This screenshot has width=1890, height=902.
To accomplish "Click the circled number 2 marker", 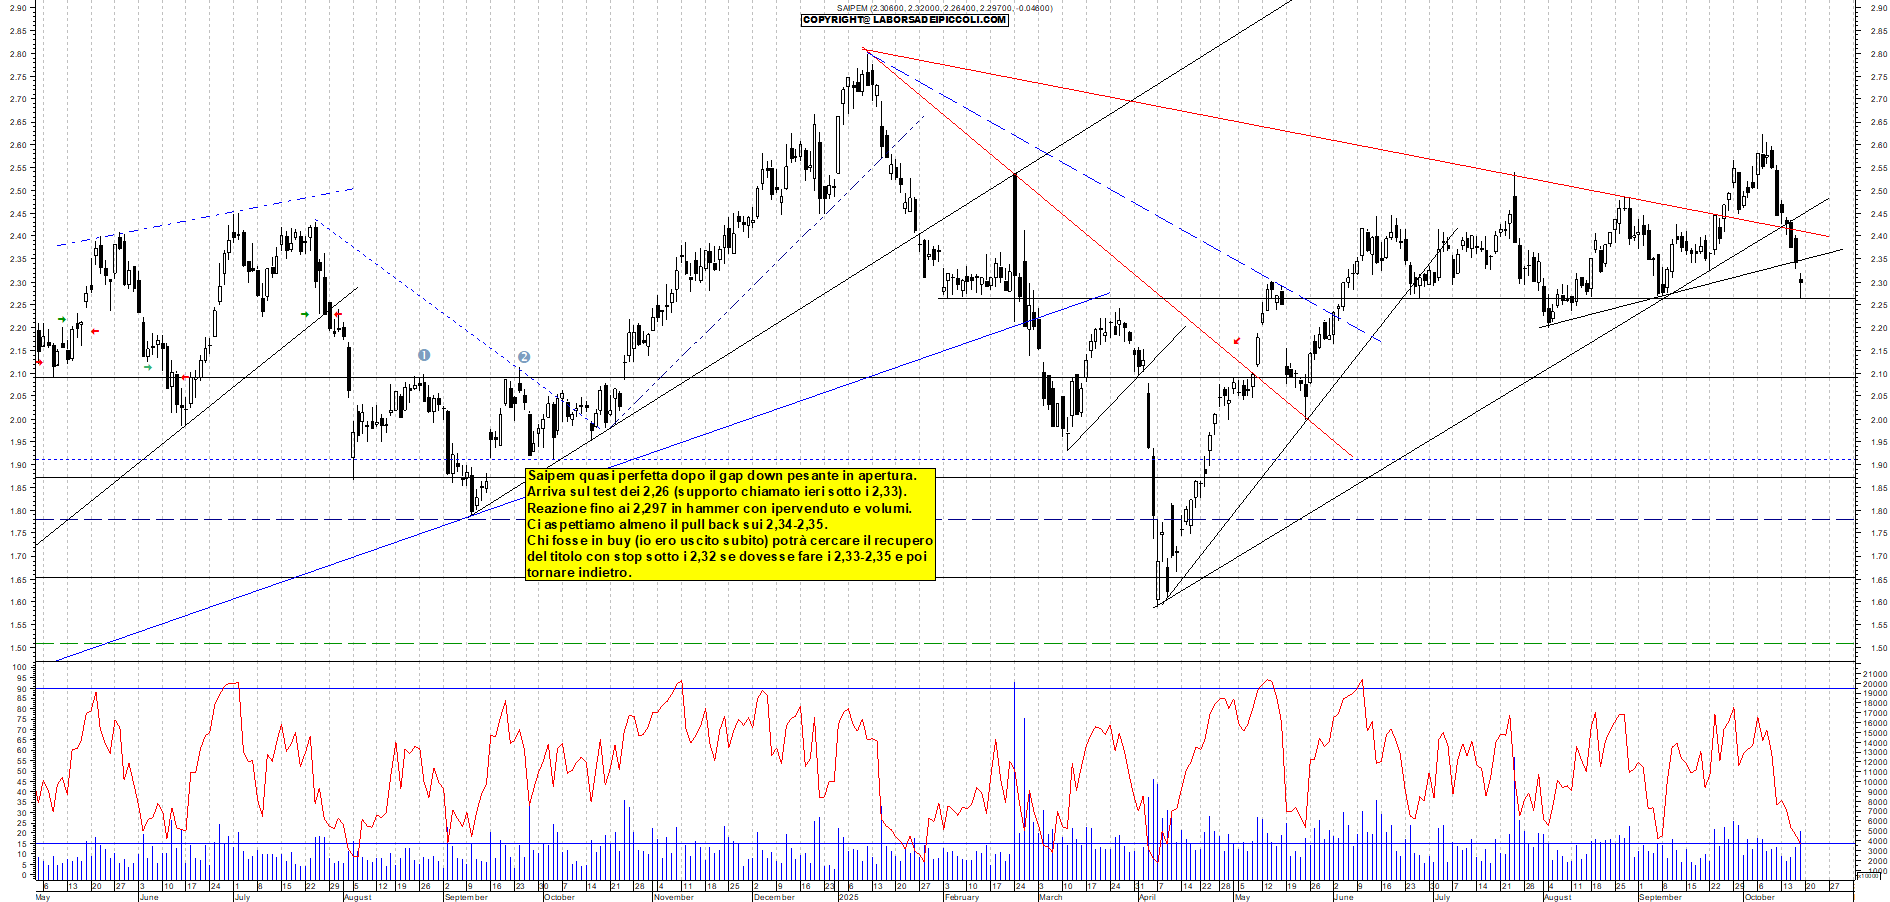I will pyautogui.click(x=524, y=357).
